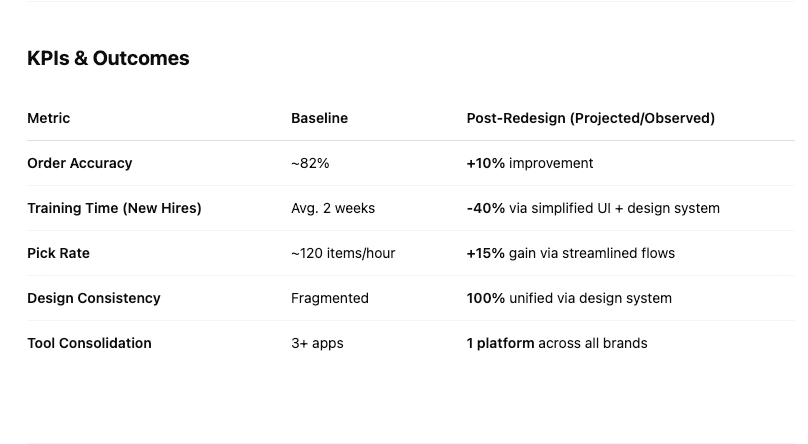Click the +15% gain via streamlined flows
Screen dimensions: 808x444
[x=570, y=253]
